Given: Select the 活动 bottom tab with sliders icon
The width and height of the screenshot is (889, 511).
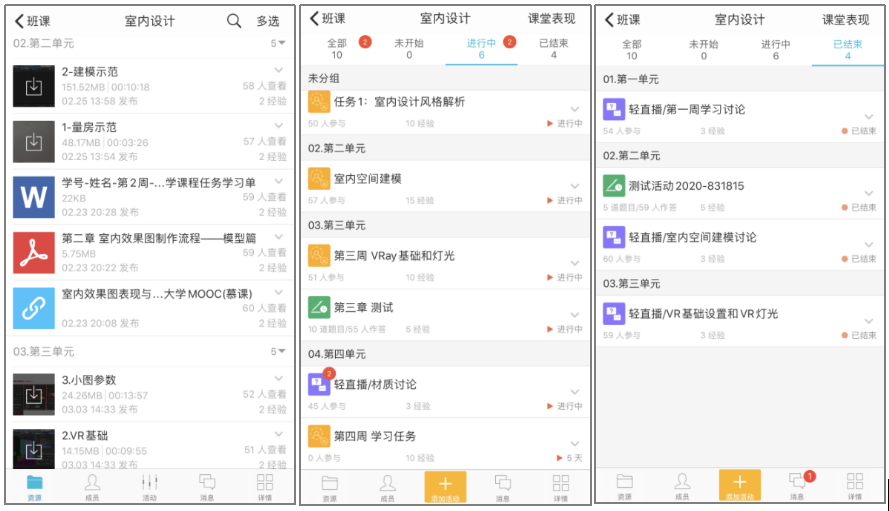Looking at the screenshot, I should pyautogui.click(x=150, y=485).
